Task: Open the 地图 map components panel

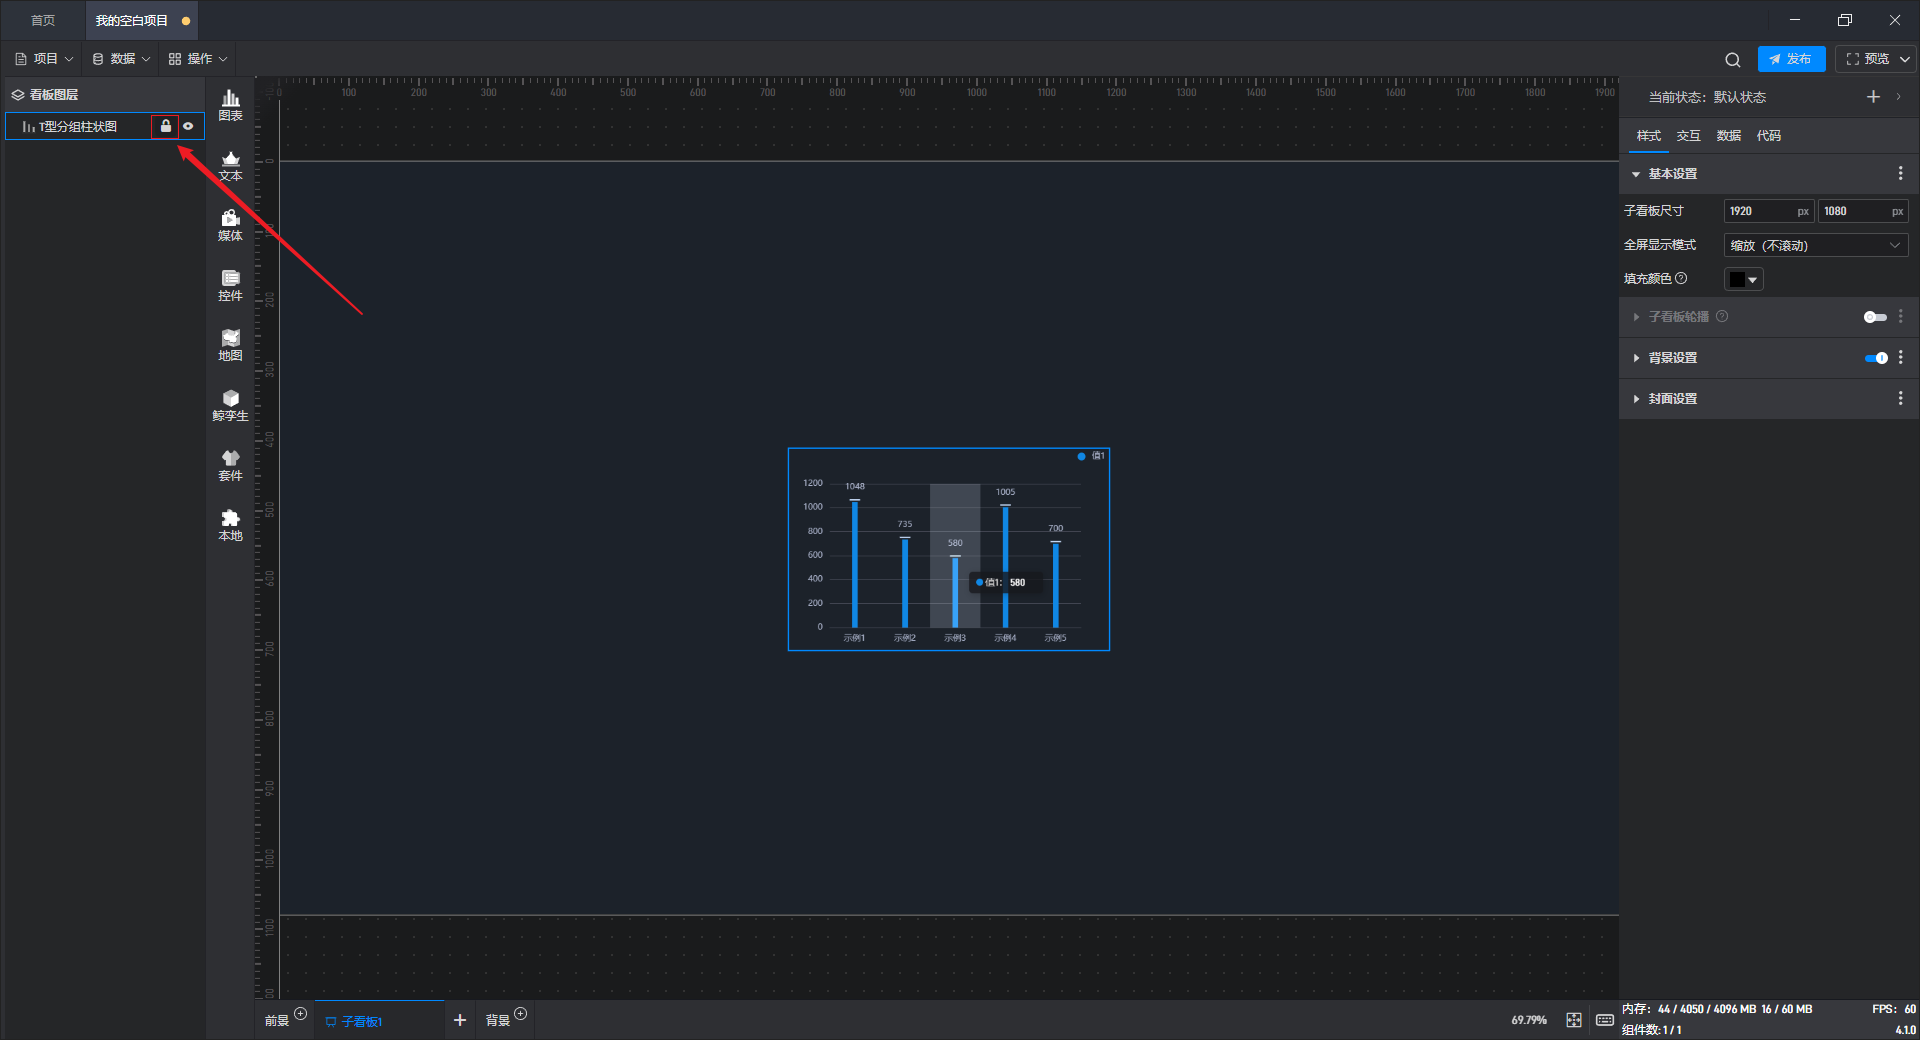Action: (230, 345)
